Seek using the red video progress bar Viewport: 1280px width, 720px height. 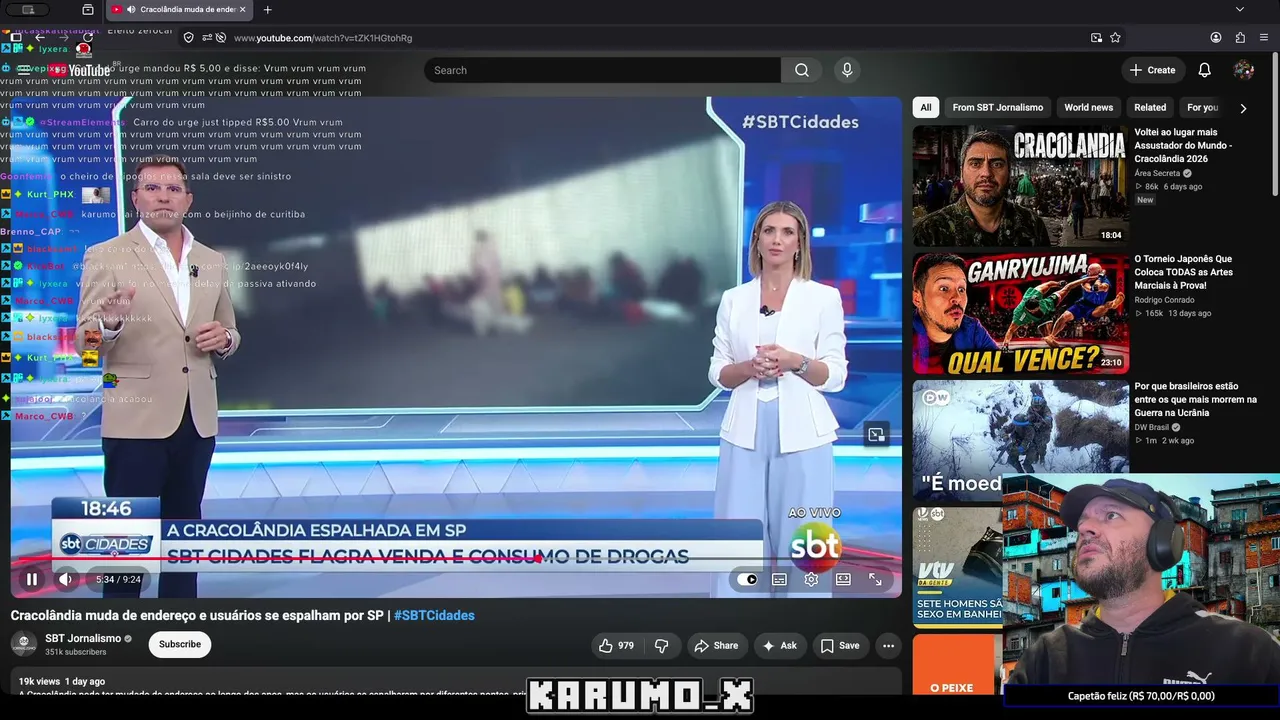[456, 559]
